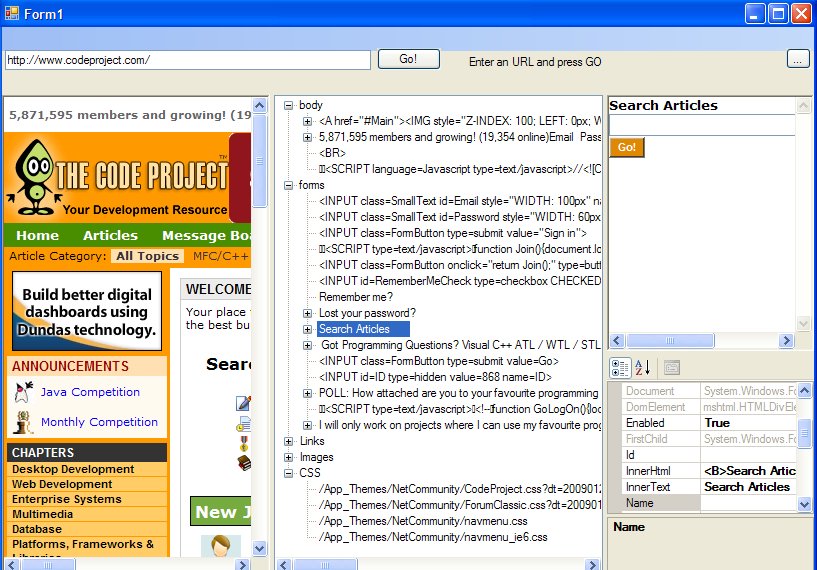Open the Web Development chapter

click(x=62, y=484)
